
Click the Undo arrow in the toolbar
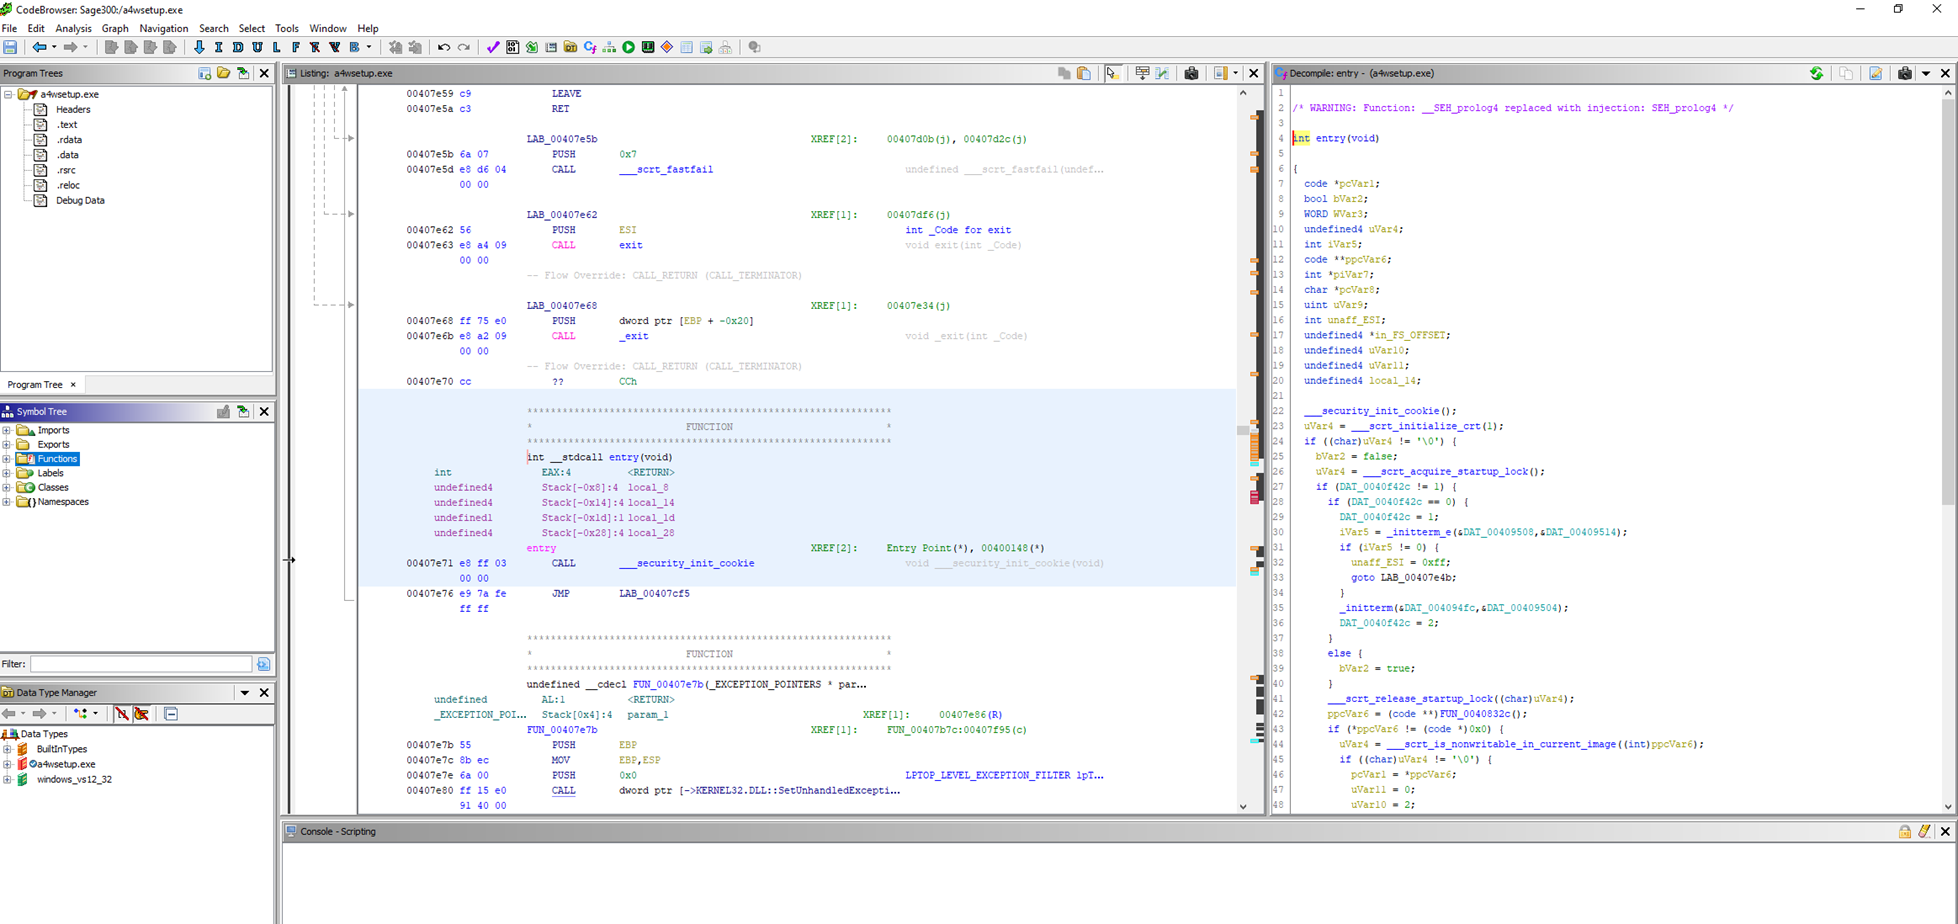tap(443, 47)
